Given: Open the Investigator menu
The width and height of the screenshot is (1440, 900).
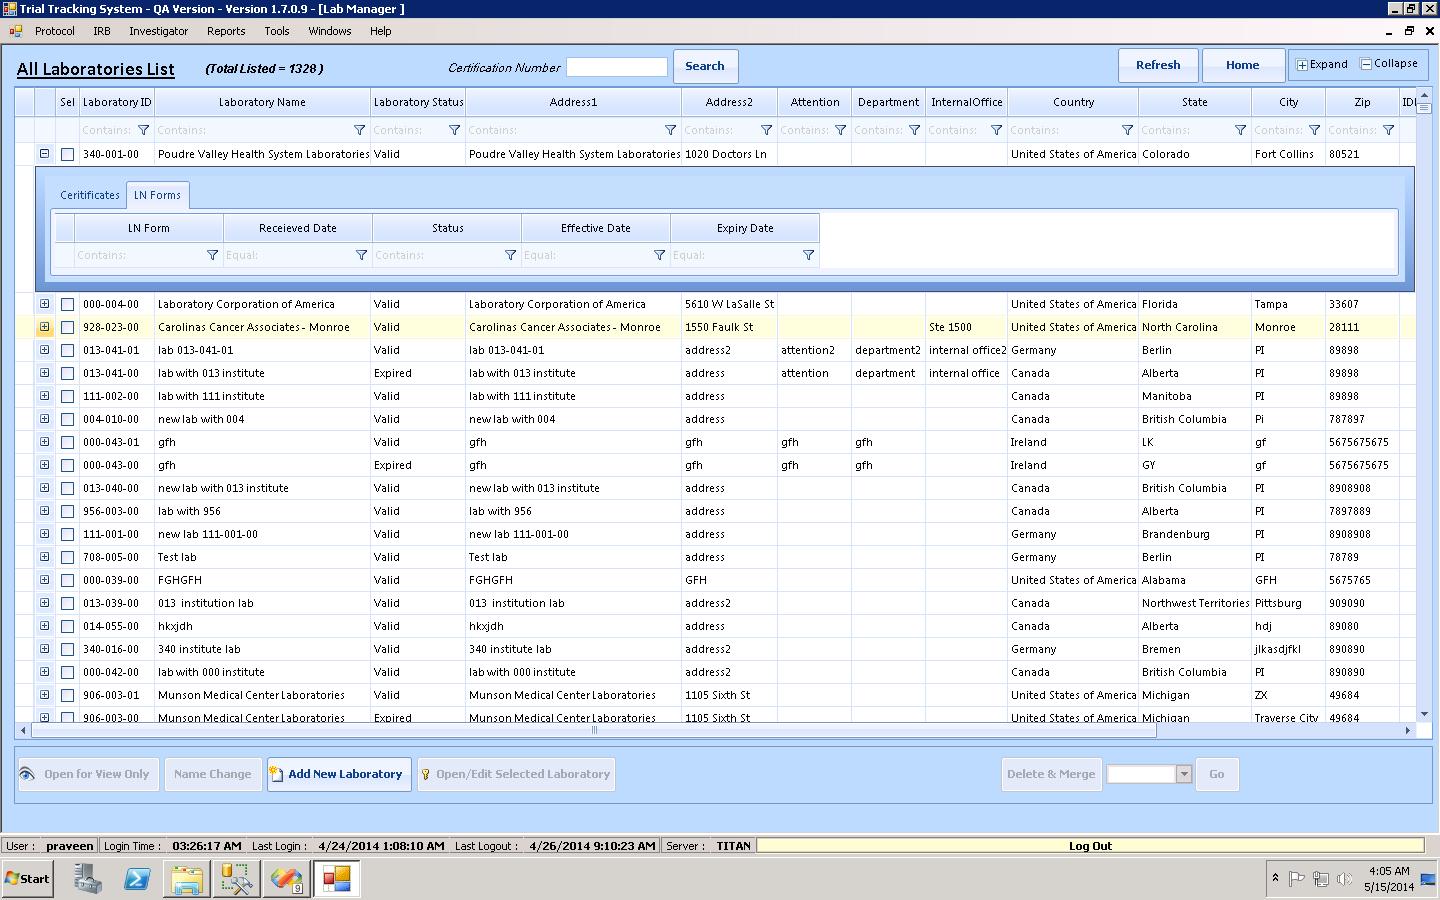Looking at the screenshot, I should pyautogui.click(x=158, y=31).
